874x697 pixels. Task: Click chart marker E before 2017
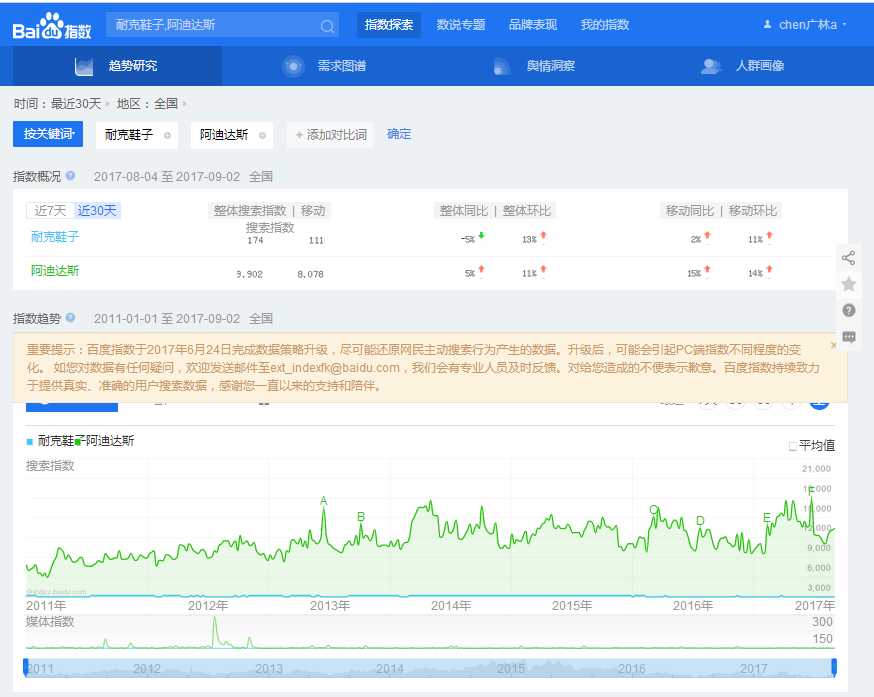[766, 517]
